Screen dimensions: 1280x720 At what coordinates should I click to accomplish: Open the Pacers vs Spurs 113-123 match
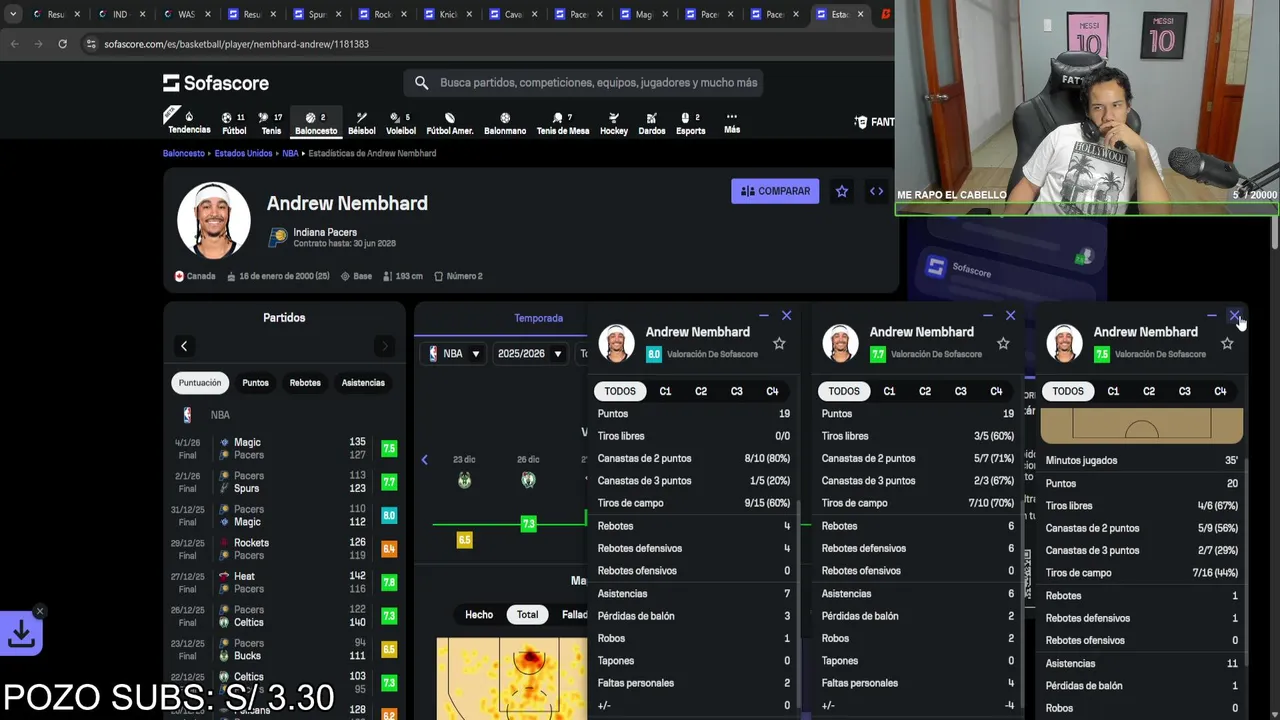285,482
